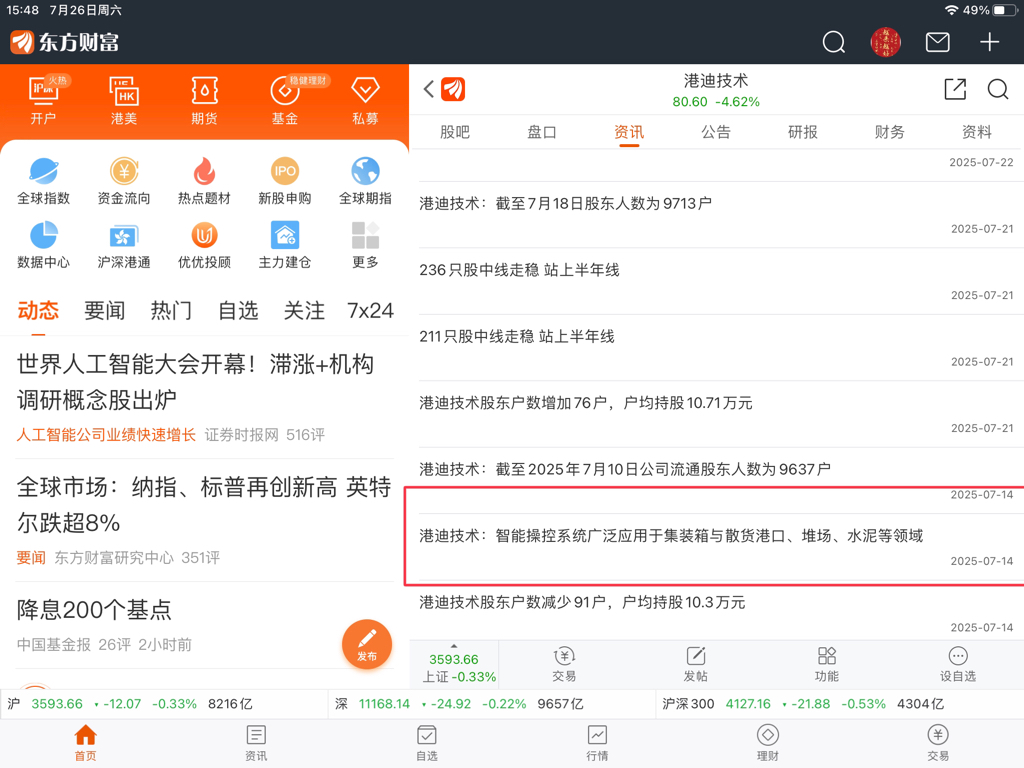Open 全球指数 global index icon

click(x=43, y=181)
